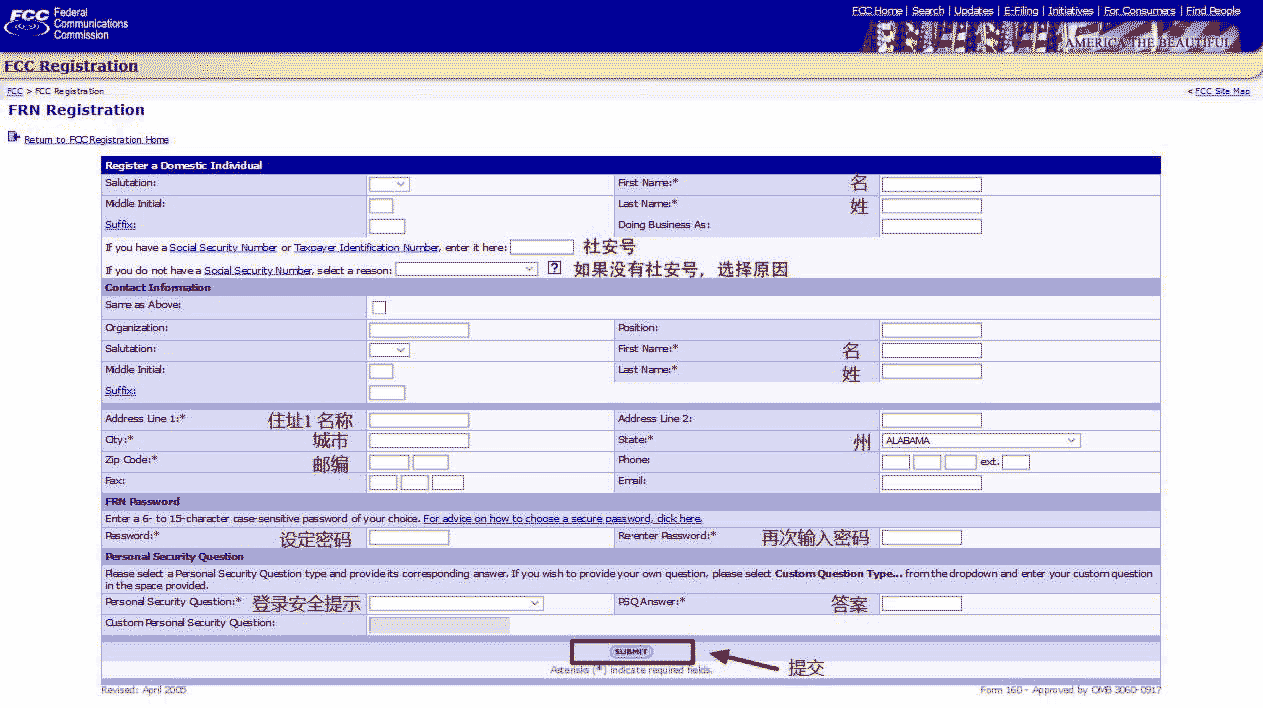This screenshot has height=708, width=1263.
Task: Click the return arrow icon before Return to FCC Registration Home
Action: click(x=13, y=136)
